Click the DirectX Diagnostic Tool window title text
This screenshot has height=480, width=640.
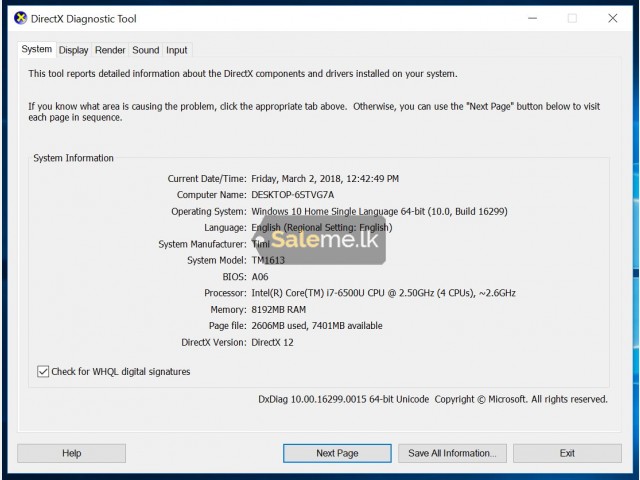point(84,19)
